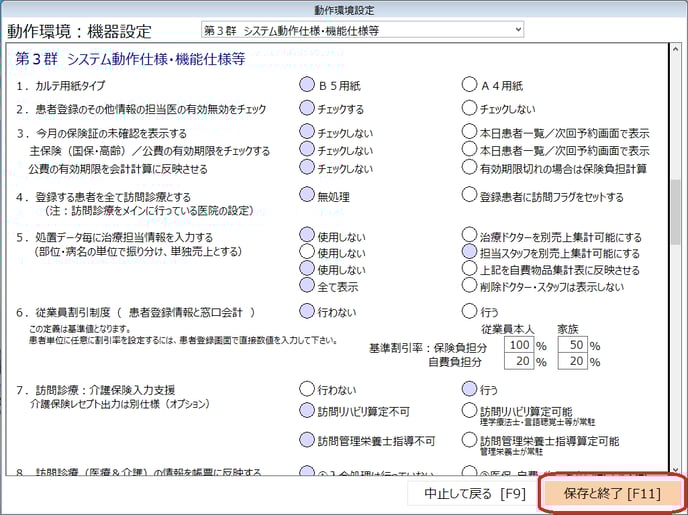Select 登録患者に訪問フラグをセットする
Image resolution: width=688 pixels, height=515 pixels.
(469, 197)
